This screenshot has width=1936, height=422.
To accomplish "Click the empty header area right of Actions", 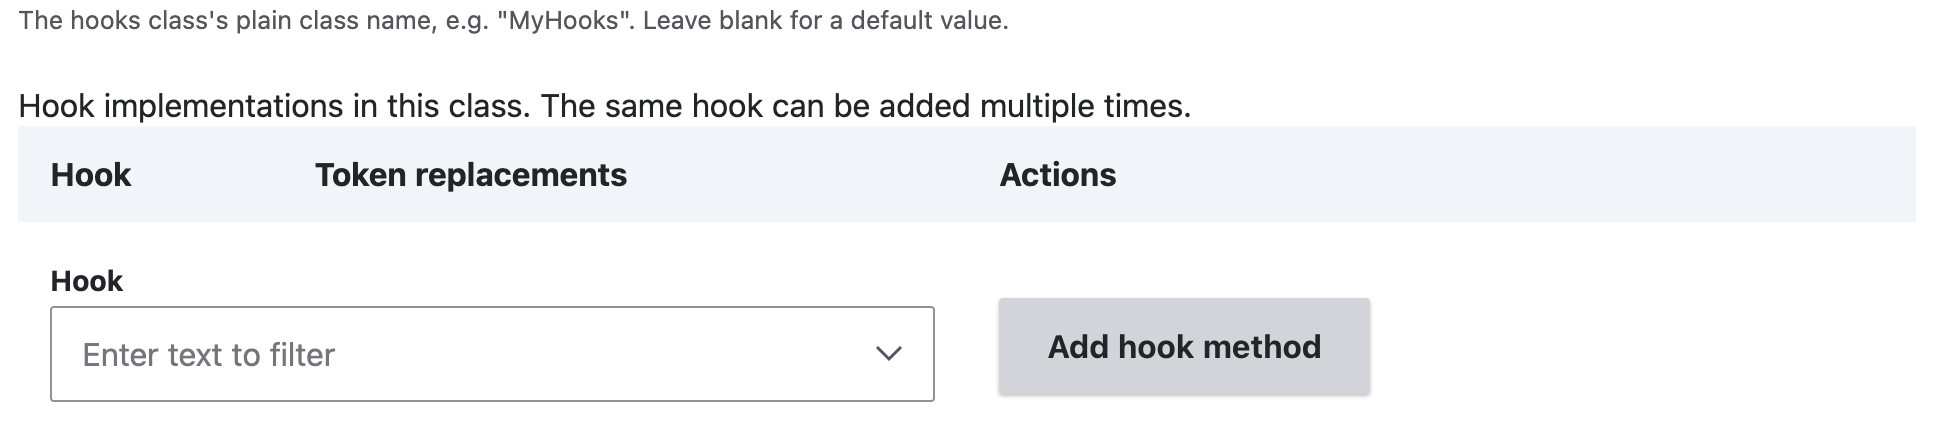I will (x=1500, y=175).
